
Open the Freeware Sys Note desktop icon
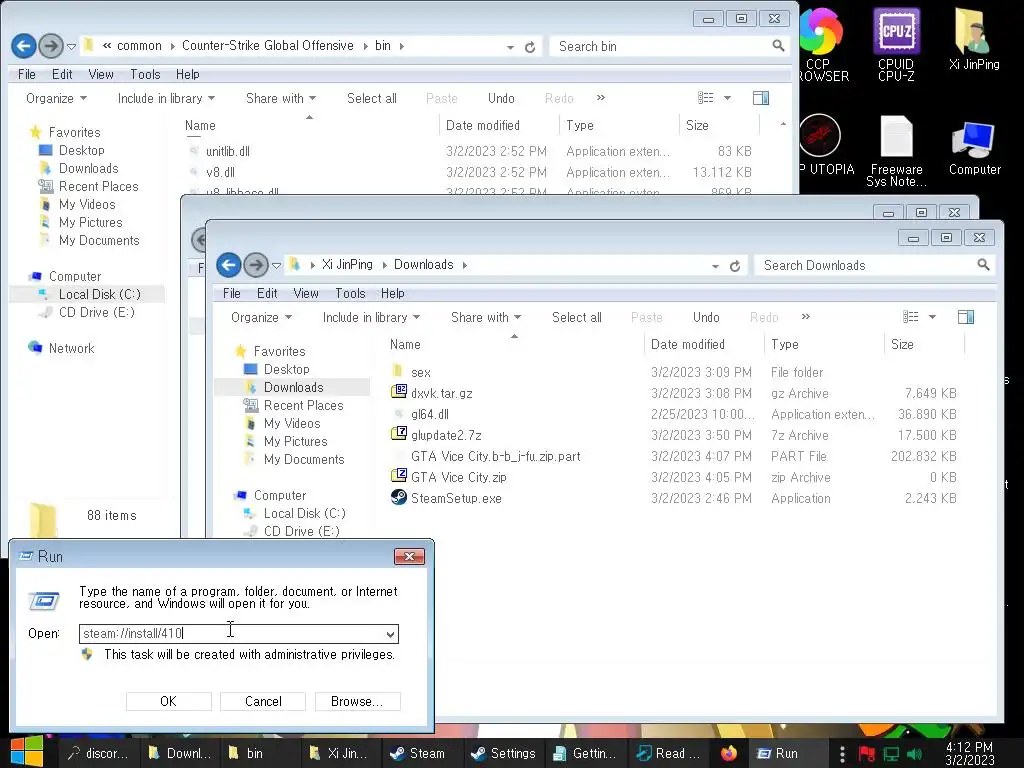(896, 151)
